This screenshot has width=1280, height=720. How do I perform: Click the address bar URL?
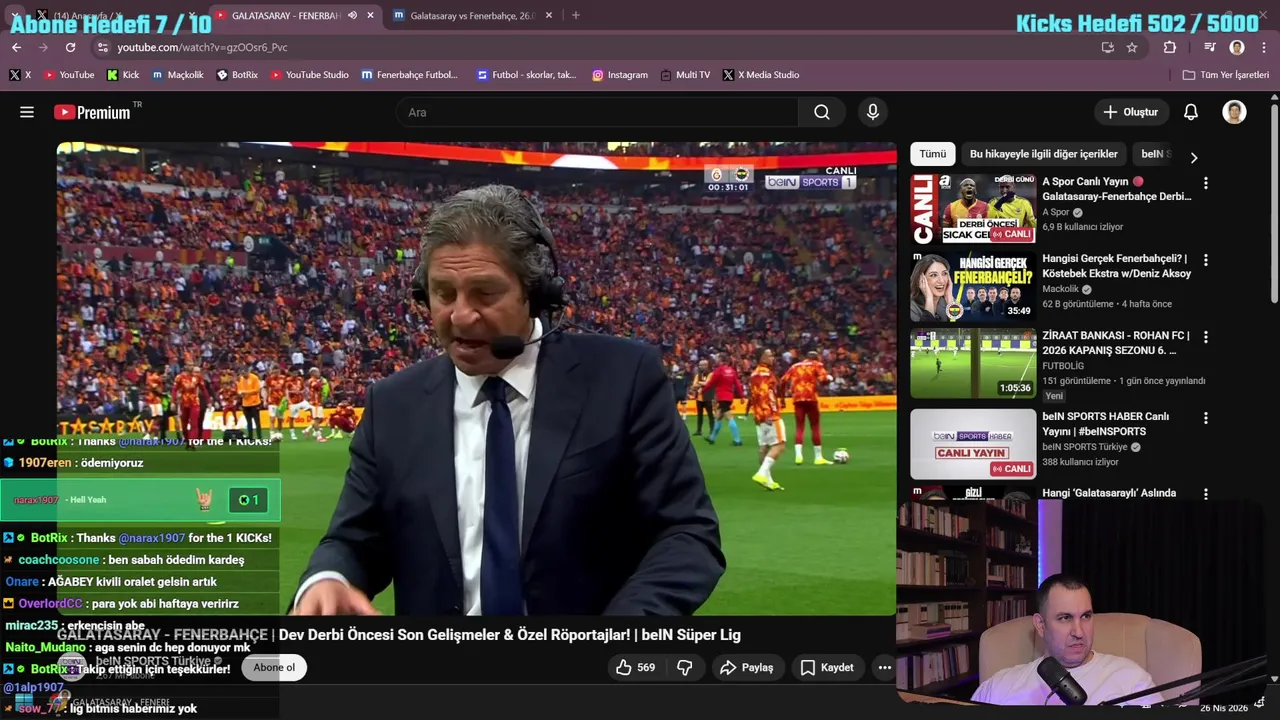pyautogui.click(x=202, y=47)
